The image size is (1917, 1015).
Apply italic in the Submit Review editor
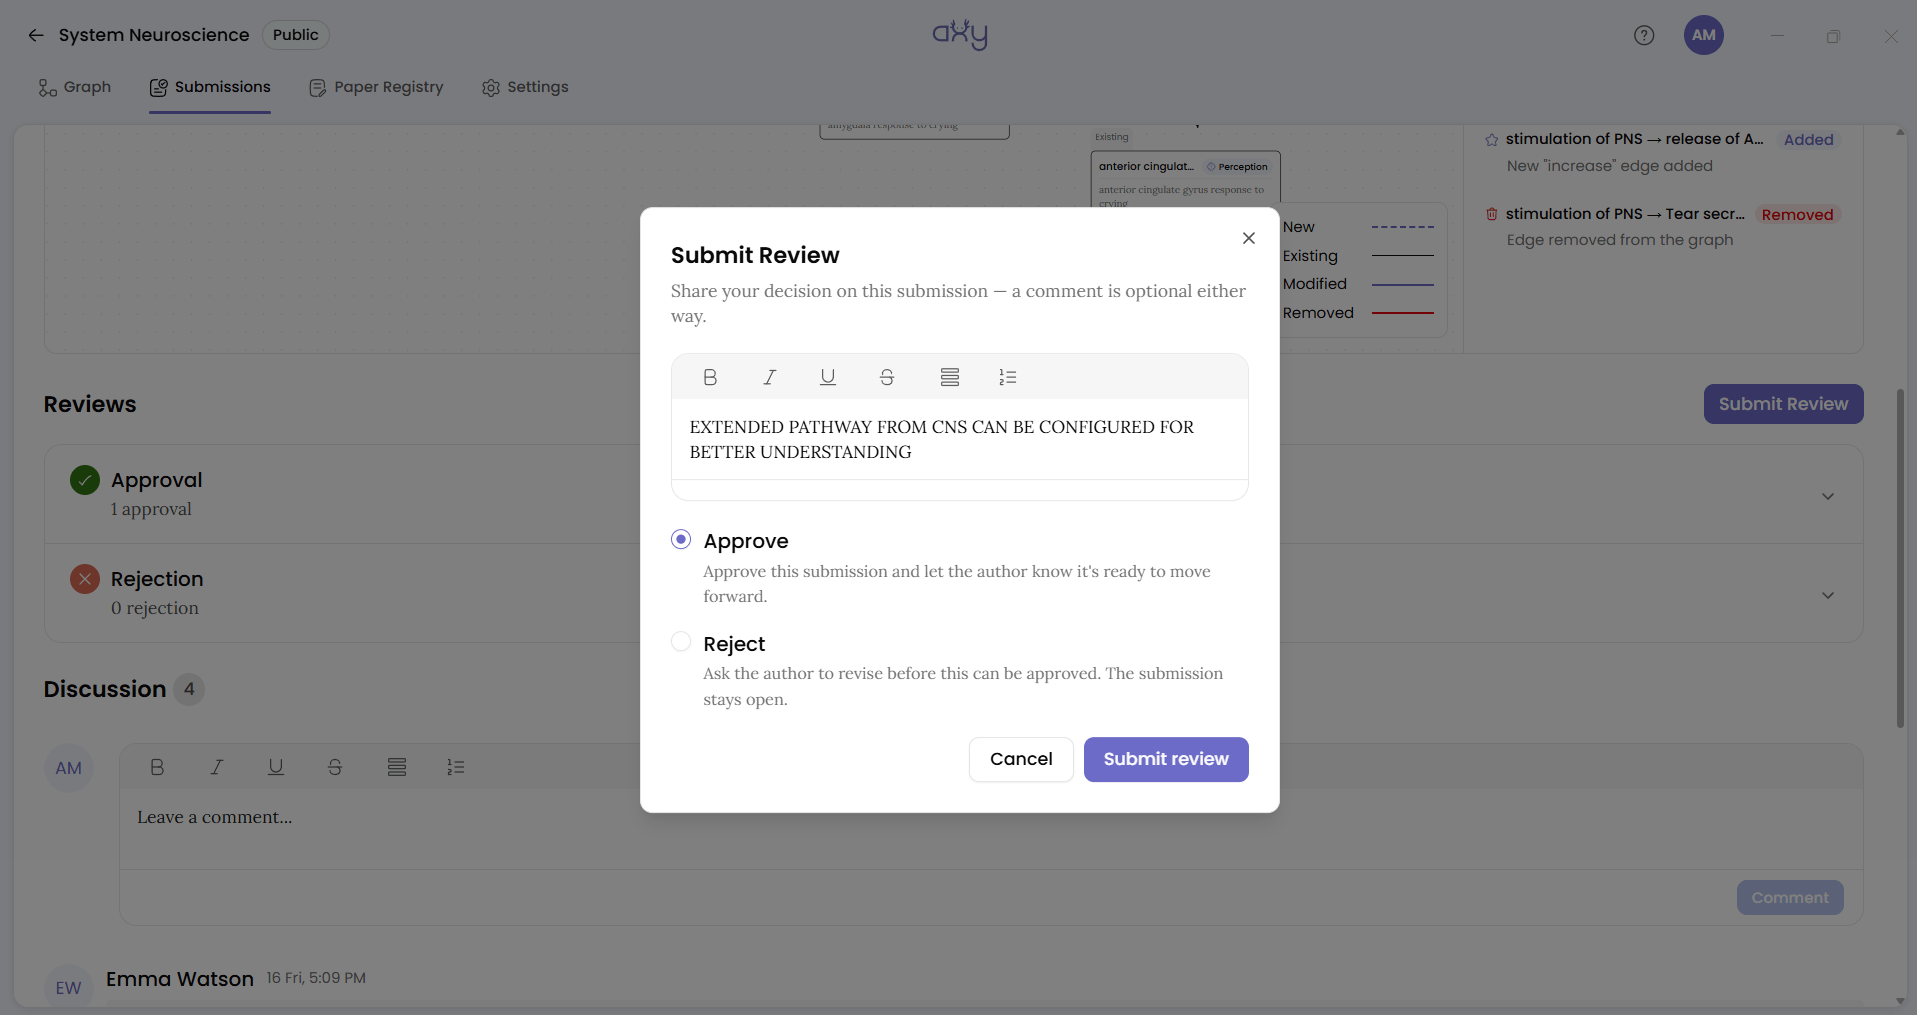click(769, 377)
